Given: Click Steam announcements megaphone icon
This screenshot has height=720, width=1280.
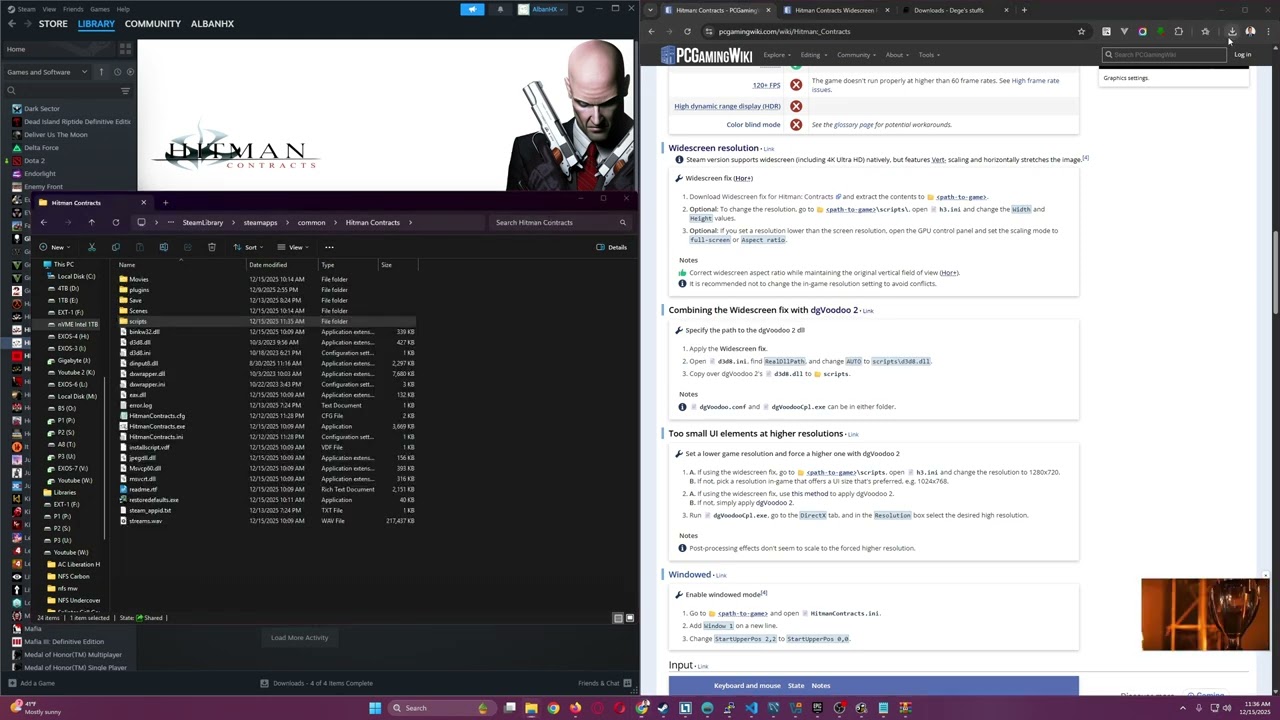Looking at the screenshot, I should 472,9.
